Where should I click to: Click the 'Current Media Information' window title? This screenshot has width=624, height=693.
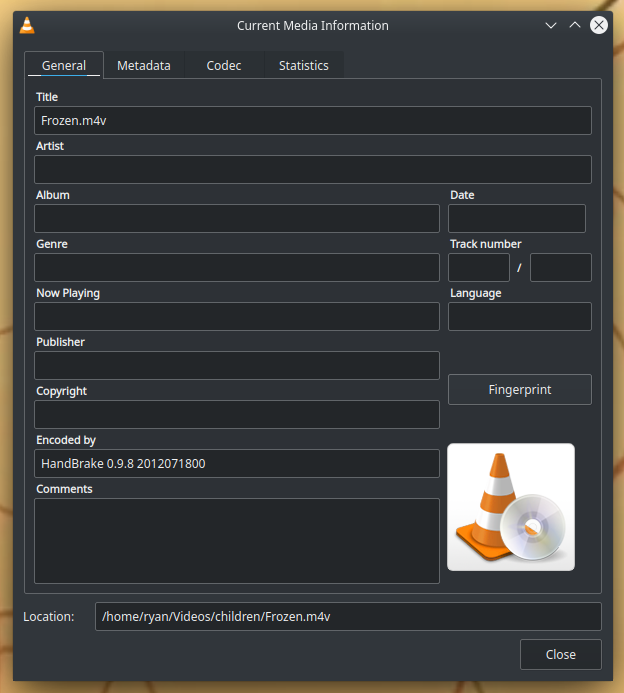coord(313,26)
